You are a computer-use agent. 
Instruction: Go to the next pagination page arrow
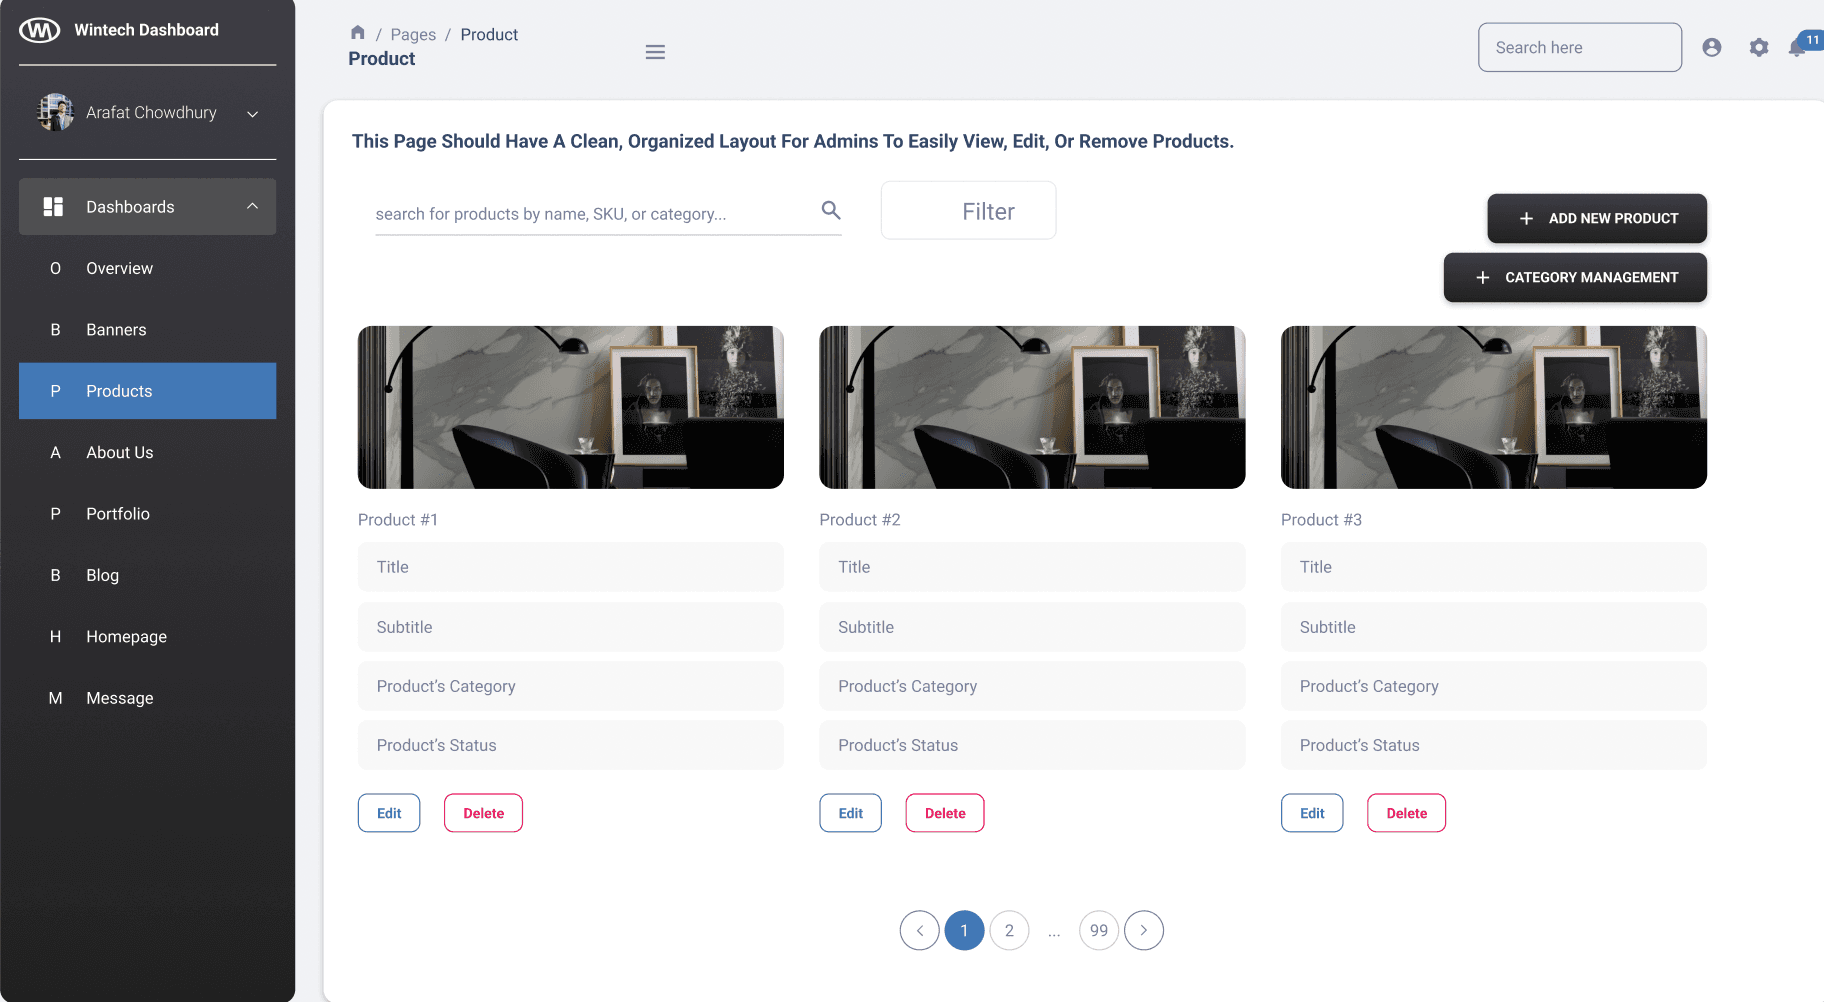pyautogui.click(x=1143, y=930)
